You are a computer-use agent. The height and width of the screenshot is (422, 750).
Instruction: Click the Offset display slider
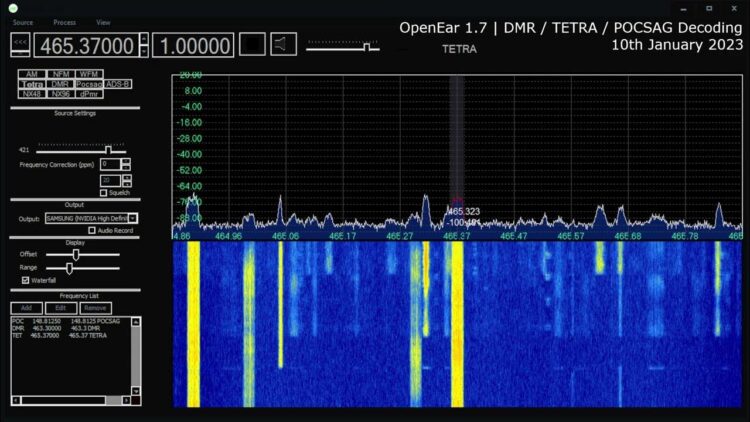[x=77, y=255]
